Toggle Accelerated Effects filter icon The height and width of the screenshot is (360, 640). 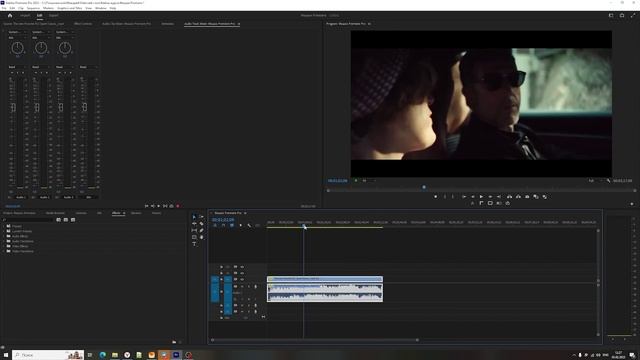(x=58, y=220)
